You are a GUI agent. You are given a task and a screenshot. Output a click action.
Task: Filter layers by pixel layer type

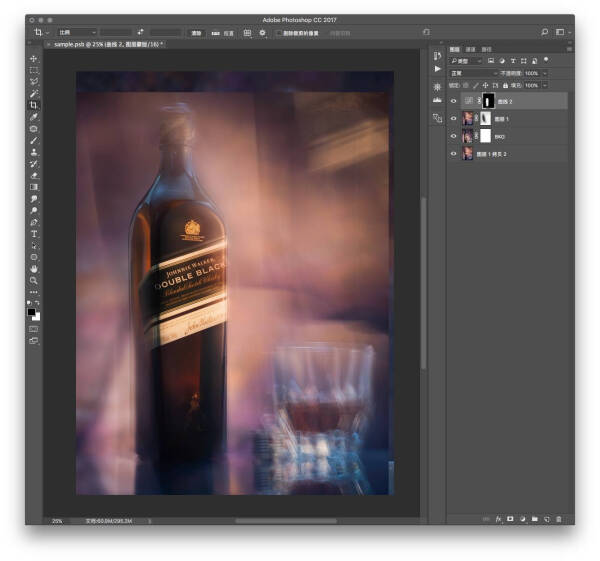(x=491, y=60)
